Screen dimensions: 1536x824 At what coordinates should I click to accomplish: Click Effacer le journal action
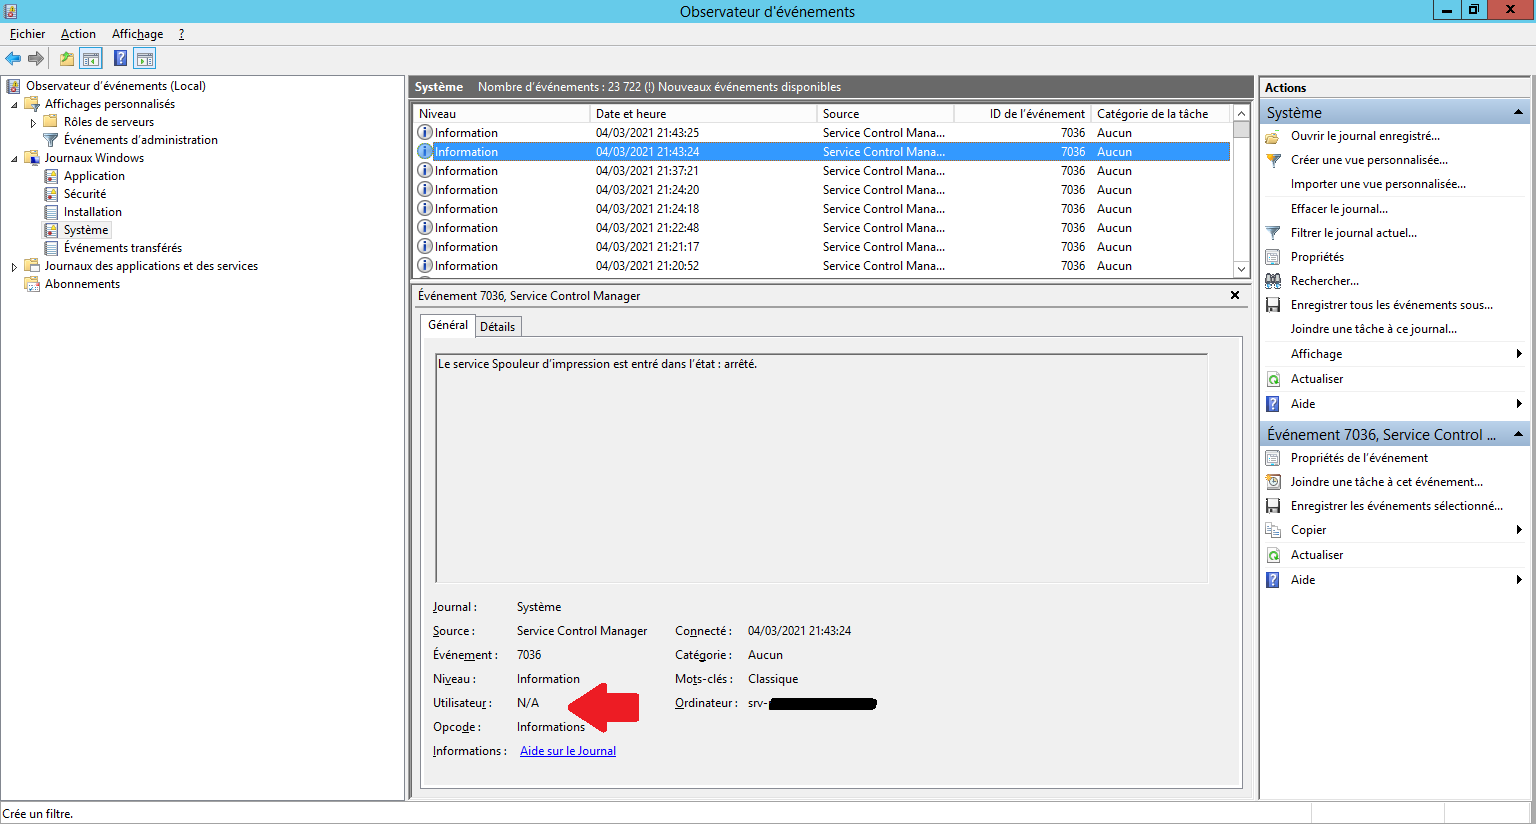(x=1339, y=209)
